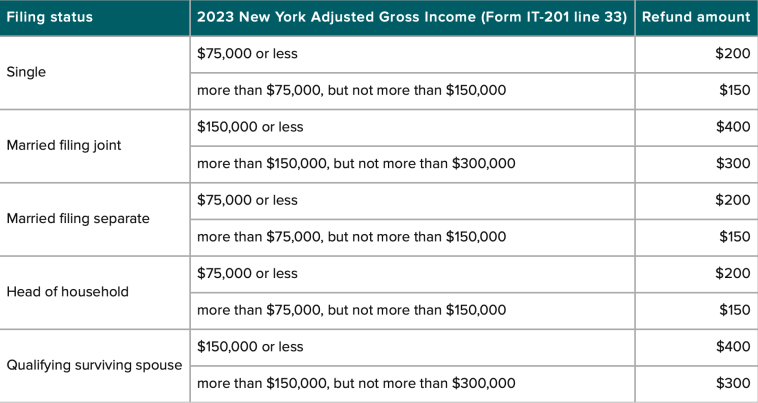Click the Refund amount column header
The height and width of the screenshot is (403, 758).
(x=695, y=17)
